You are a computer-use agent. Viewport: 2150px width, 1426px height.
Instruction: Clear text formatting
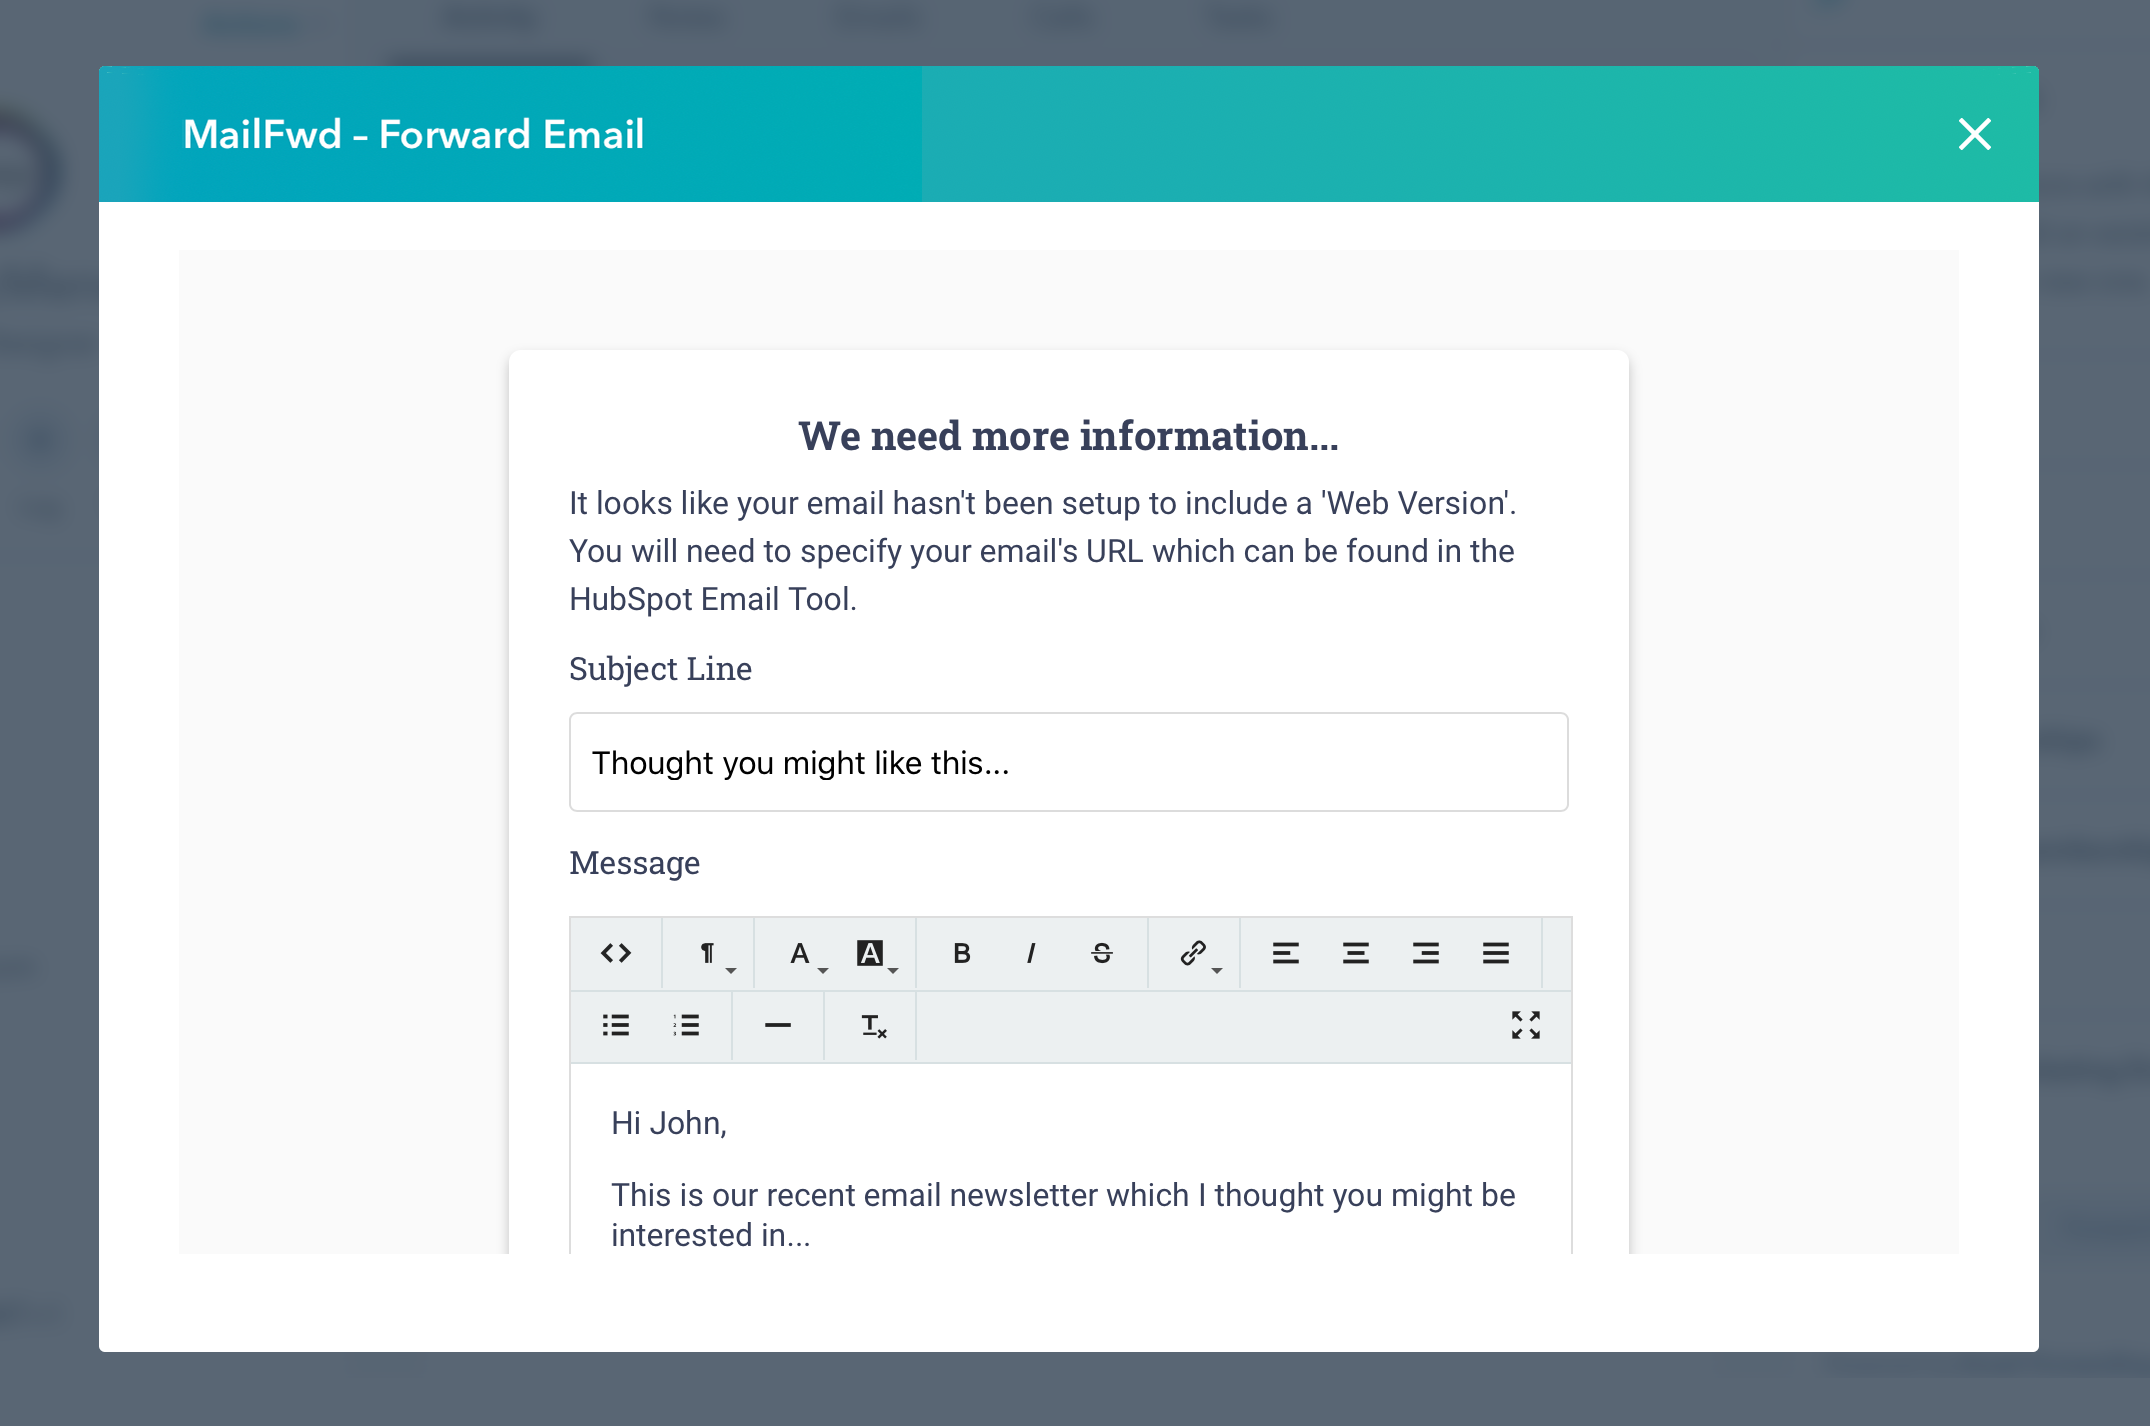point(872,1025)
